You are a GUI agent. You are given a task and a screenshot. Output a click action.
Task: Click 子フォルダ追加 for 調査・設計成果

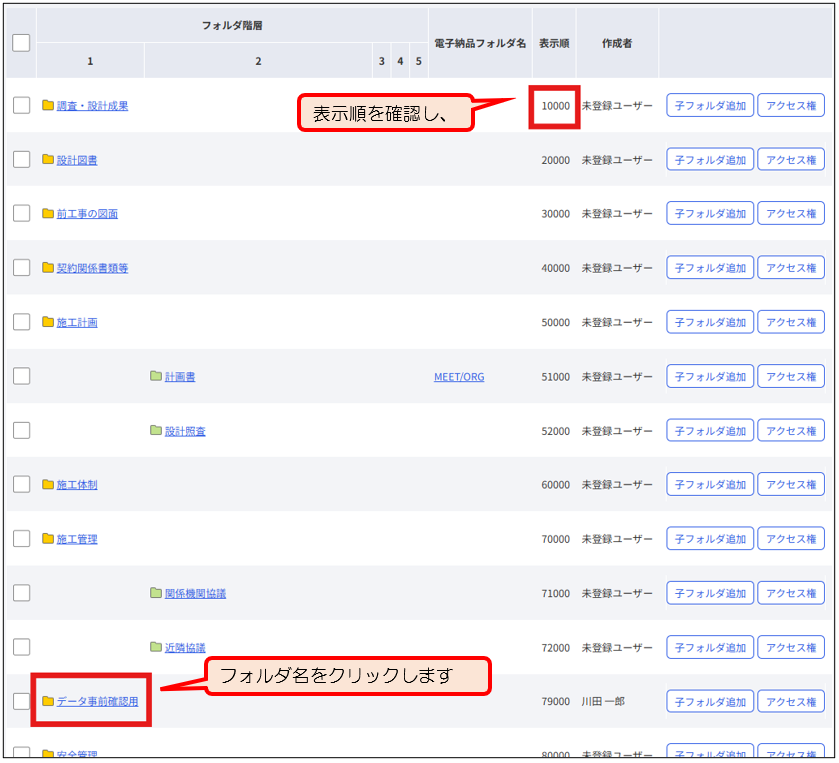tap(710, 105)
